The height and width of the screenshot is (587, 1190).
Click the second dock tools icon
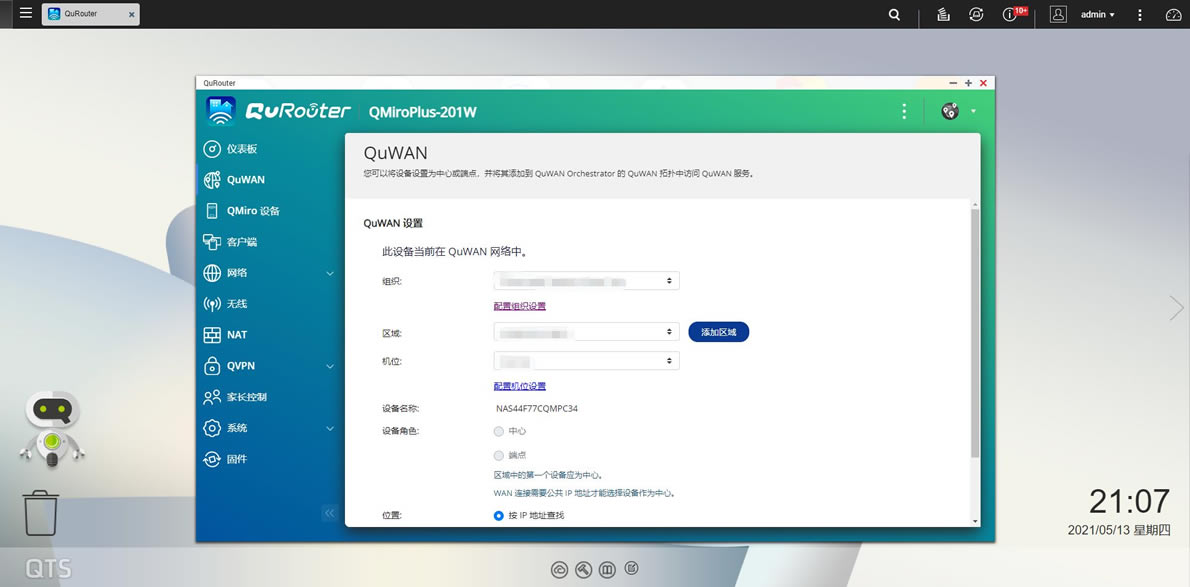click(x=583, y=569)
